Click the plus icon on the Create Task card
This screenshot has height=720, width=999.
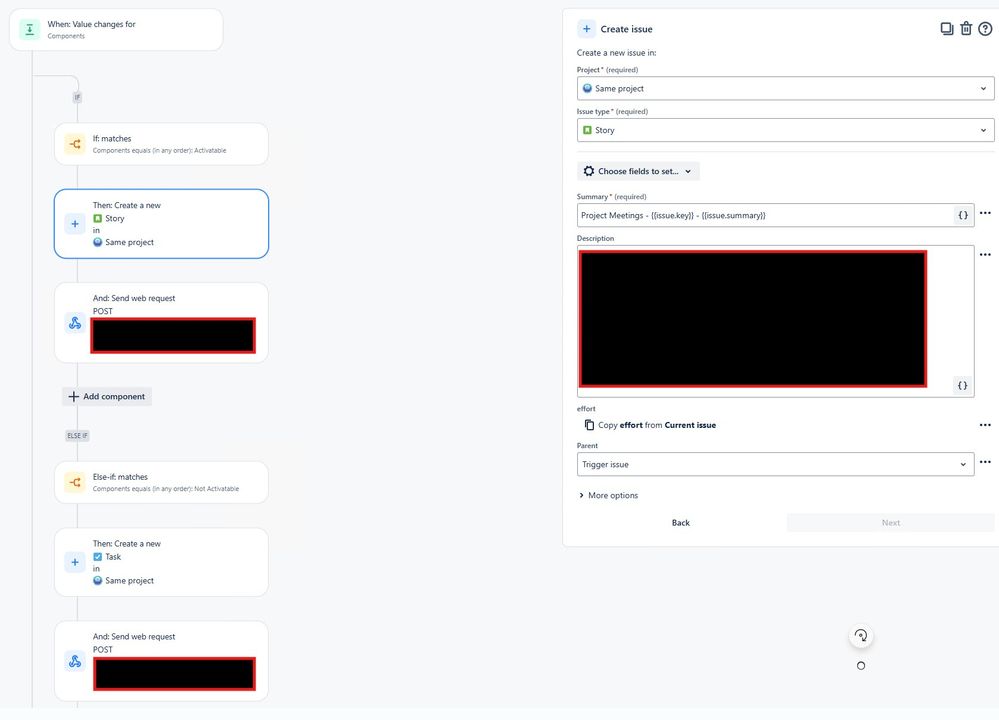pos(75,562)
